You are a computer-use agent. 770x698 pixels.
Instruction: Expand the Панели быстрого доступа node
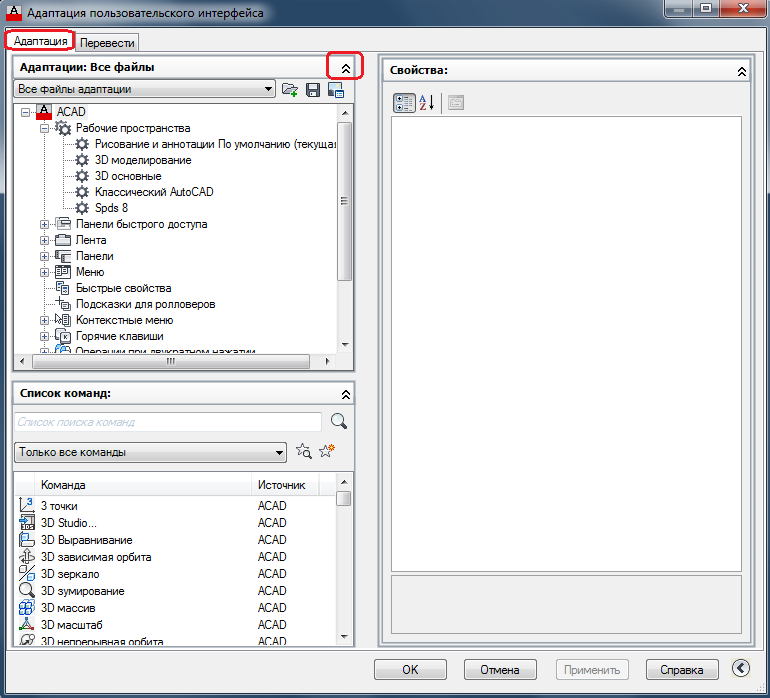pos(44,224)
